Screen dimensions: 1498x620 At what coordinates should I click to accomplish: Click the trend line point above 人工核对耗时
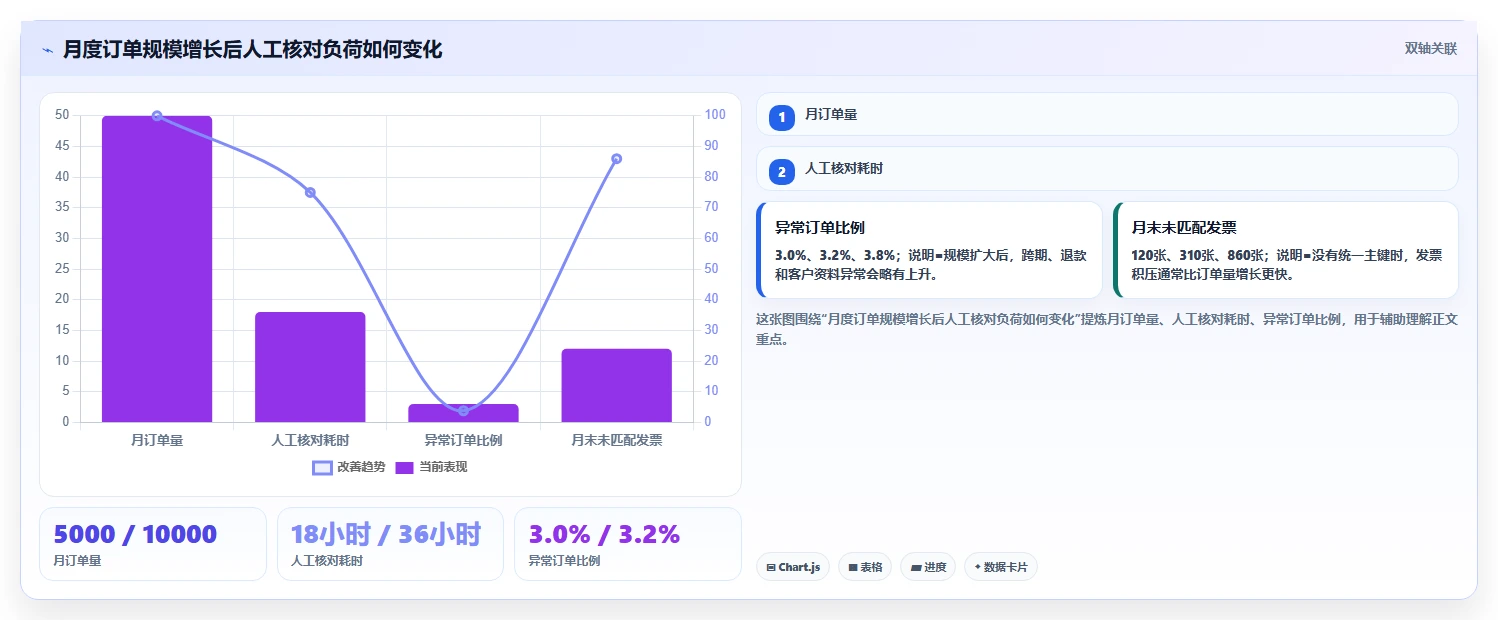point(310,193)
